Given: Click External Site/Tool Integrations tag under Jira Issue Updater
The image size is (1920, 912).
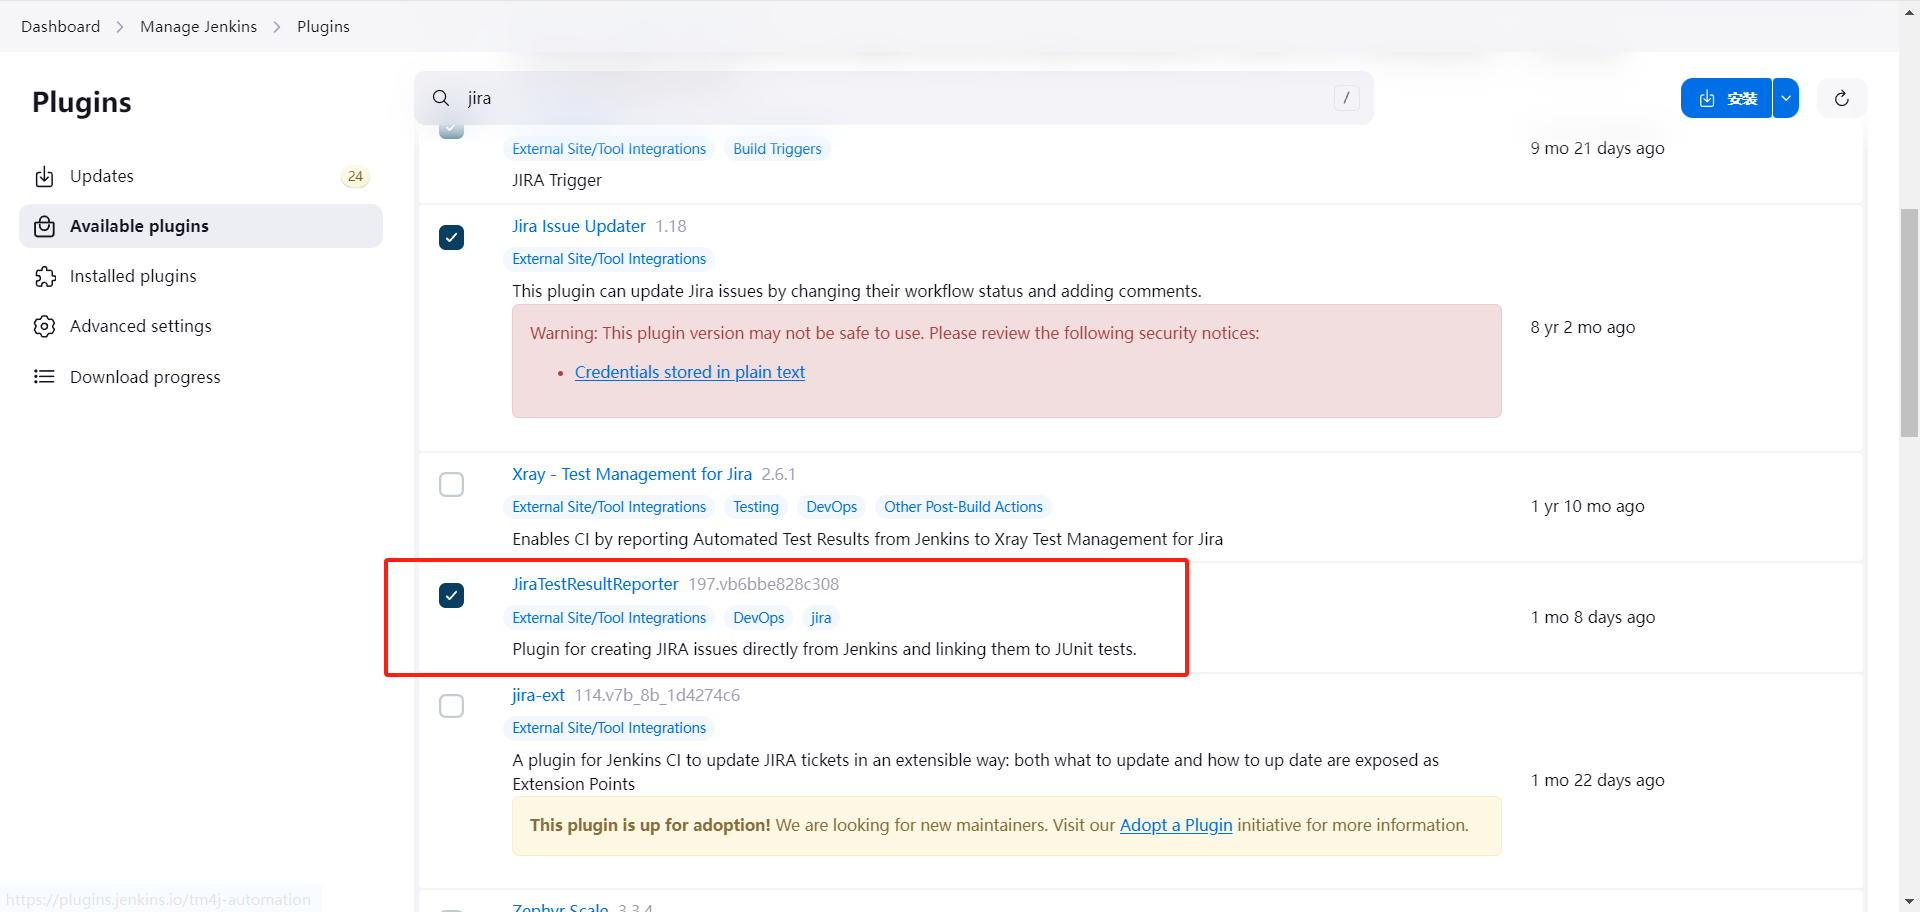Looking at the screenshot, I should (x=609, y=259).
